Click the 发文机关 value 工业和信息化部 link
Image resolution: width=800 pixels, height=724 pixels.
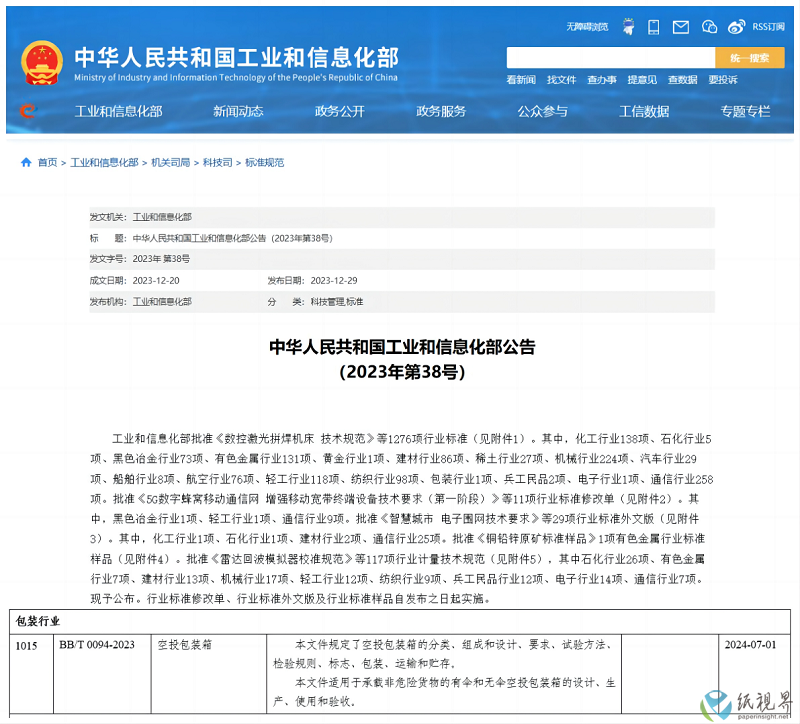(162, 217)
